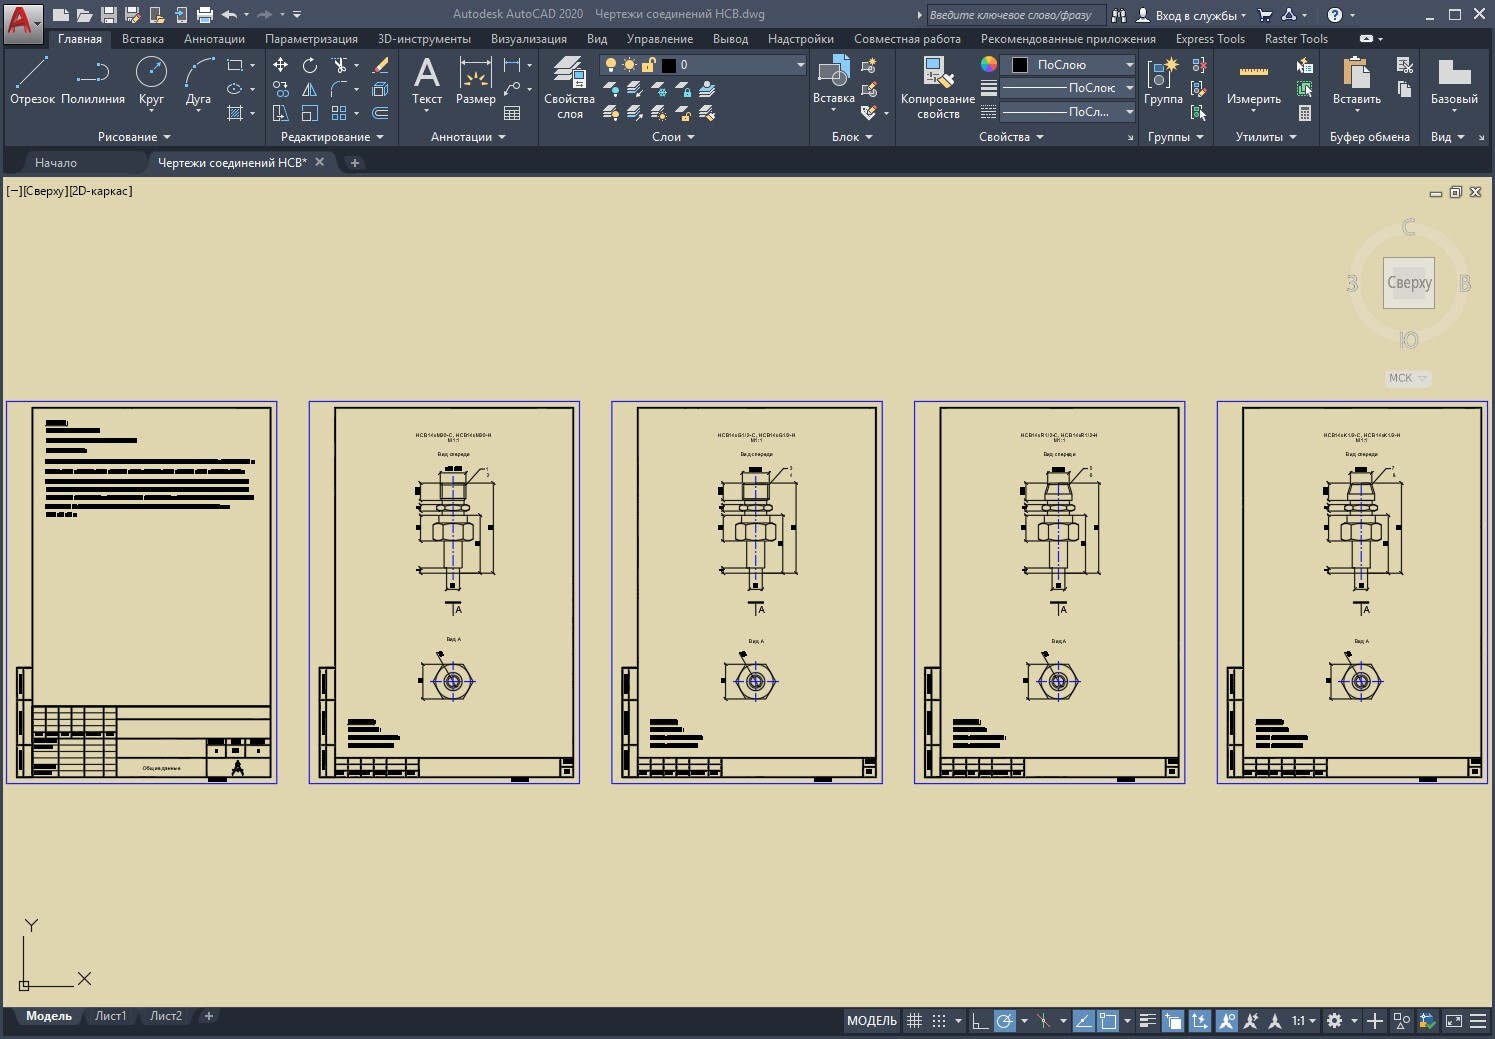Select the Отрезок (line) tool
Image resolution: width=1495 pixels, height=1039 pixels.
click(32, 80)
